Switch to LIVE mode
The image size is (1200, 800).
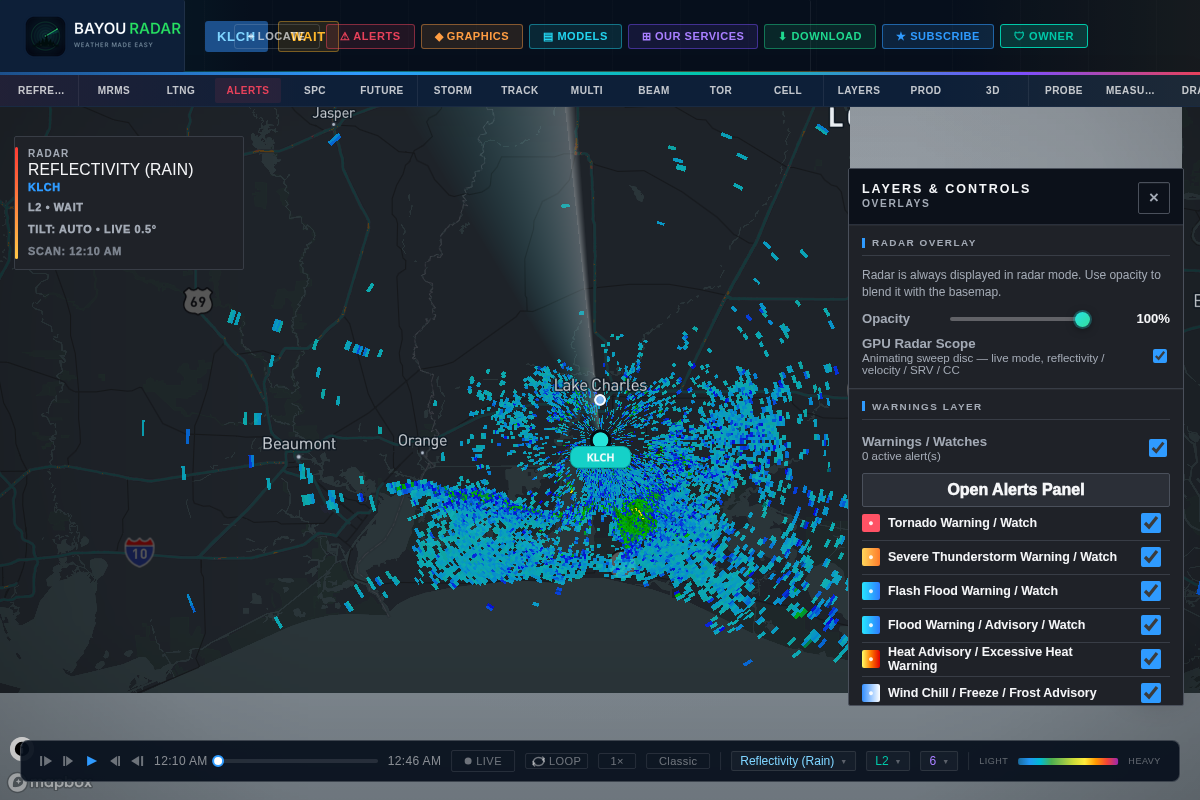pyautogui.click(x=483, y=761)
